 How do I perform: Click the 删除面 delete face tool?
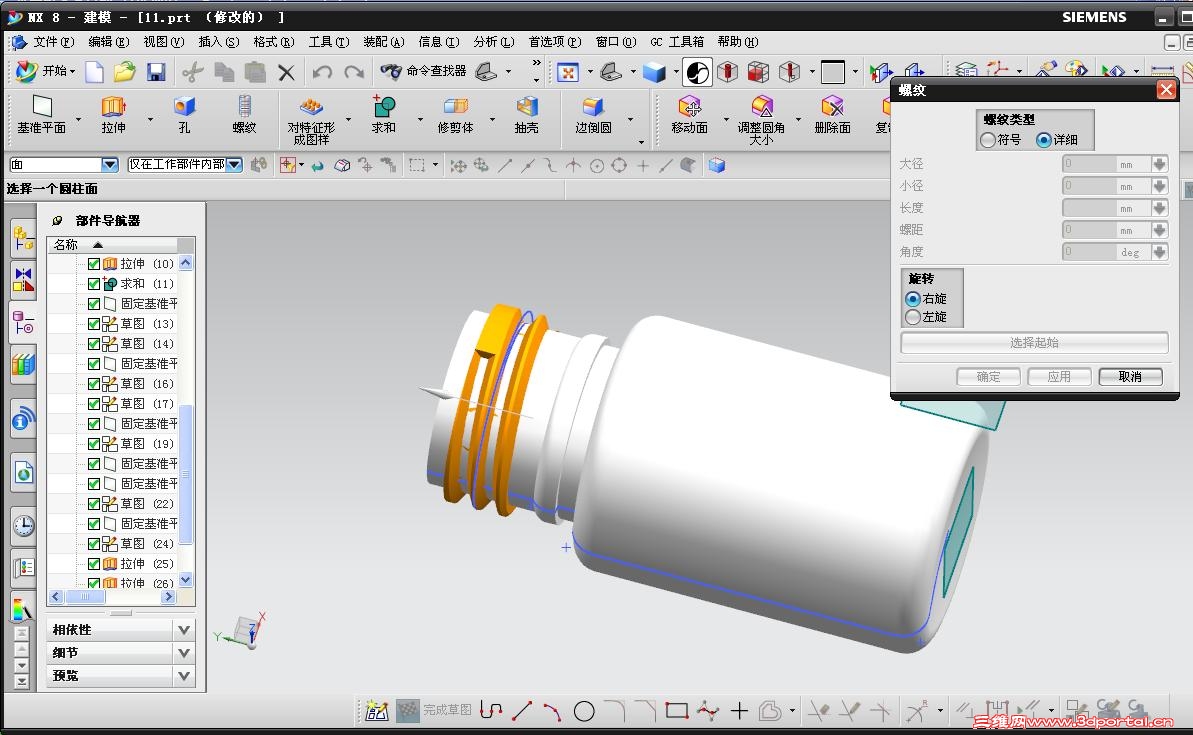coord(832,115)
